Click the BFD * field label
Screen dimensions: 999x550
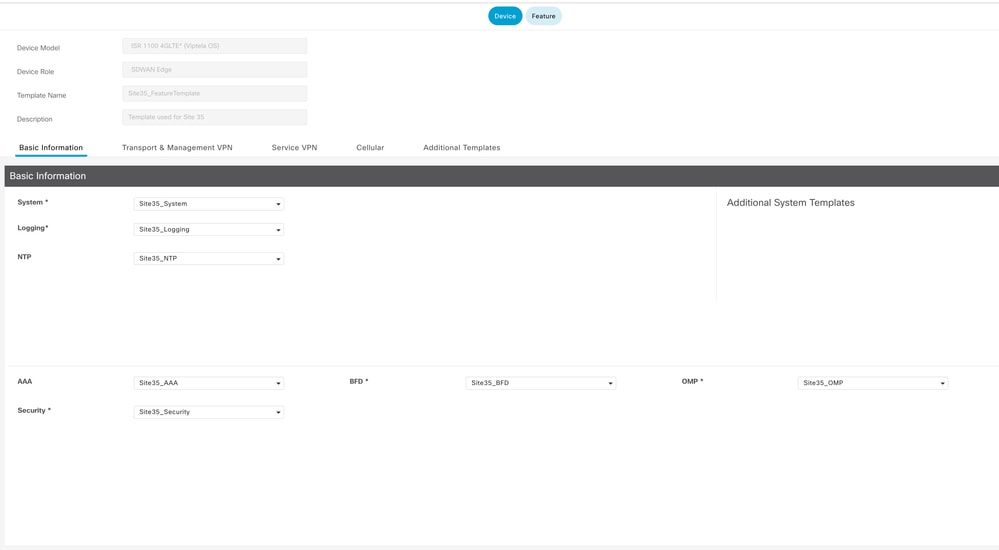(359, 381)
